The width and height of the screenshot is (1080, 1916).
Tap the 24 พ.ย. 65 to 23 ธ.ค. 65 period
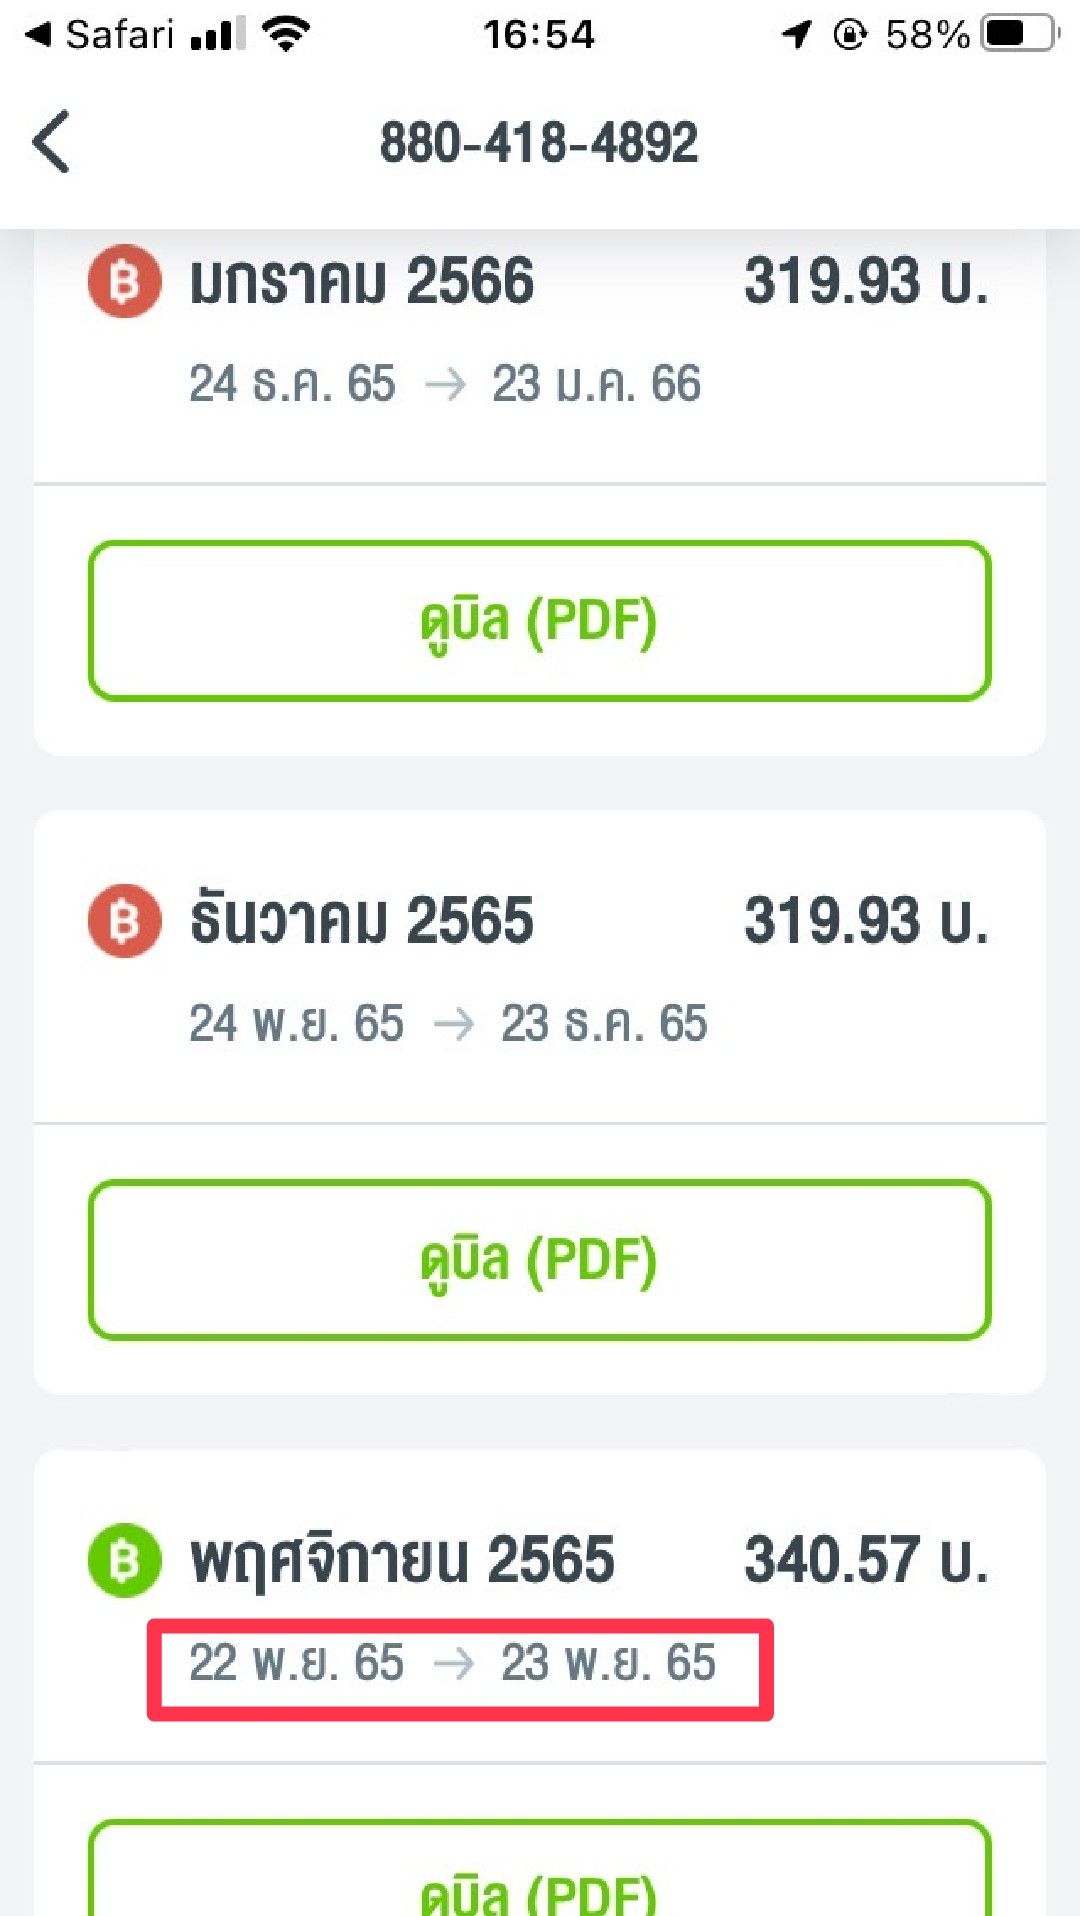point(448,1024)
